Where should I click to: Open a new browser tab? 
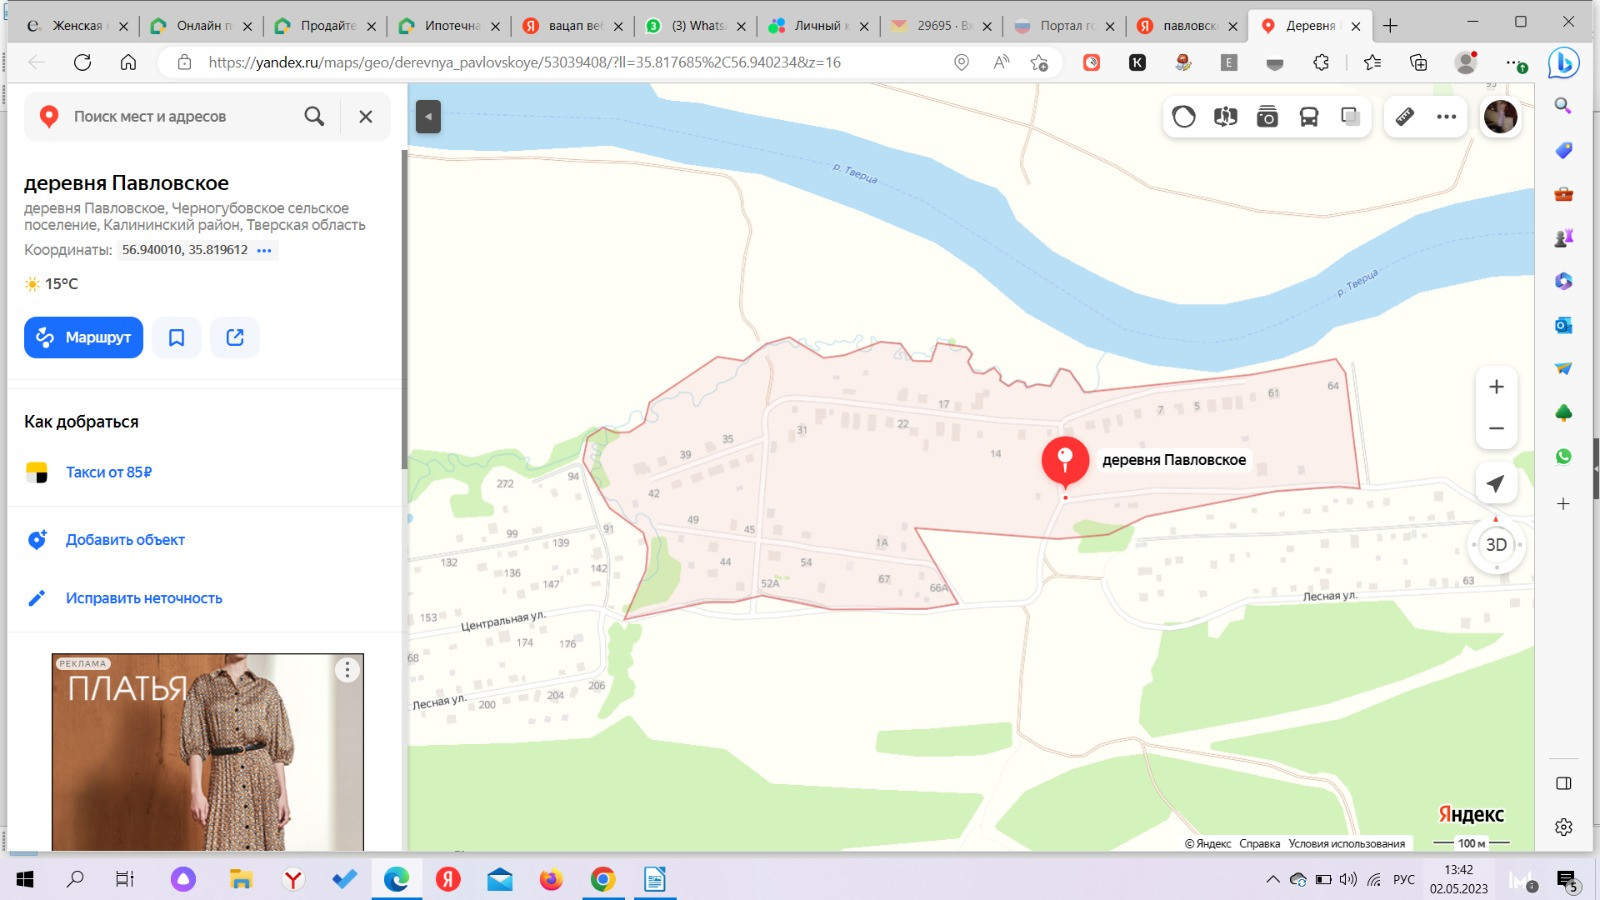(1390, 26)
